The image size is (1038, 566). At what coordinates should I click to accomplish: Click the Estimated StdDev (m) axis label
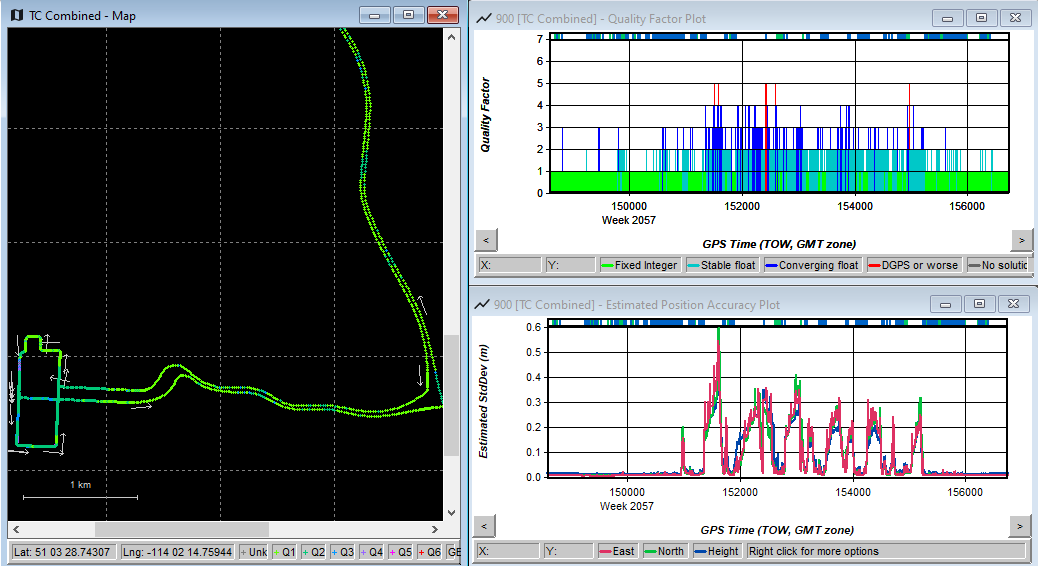483,401
